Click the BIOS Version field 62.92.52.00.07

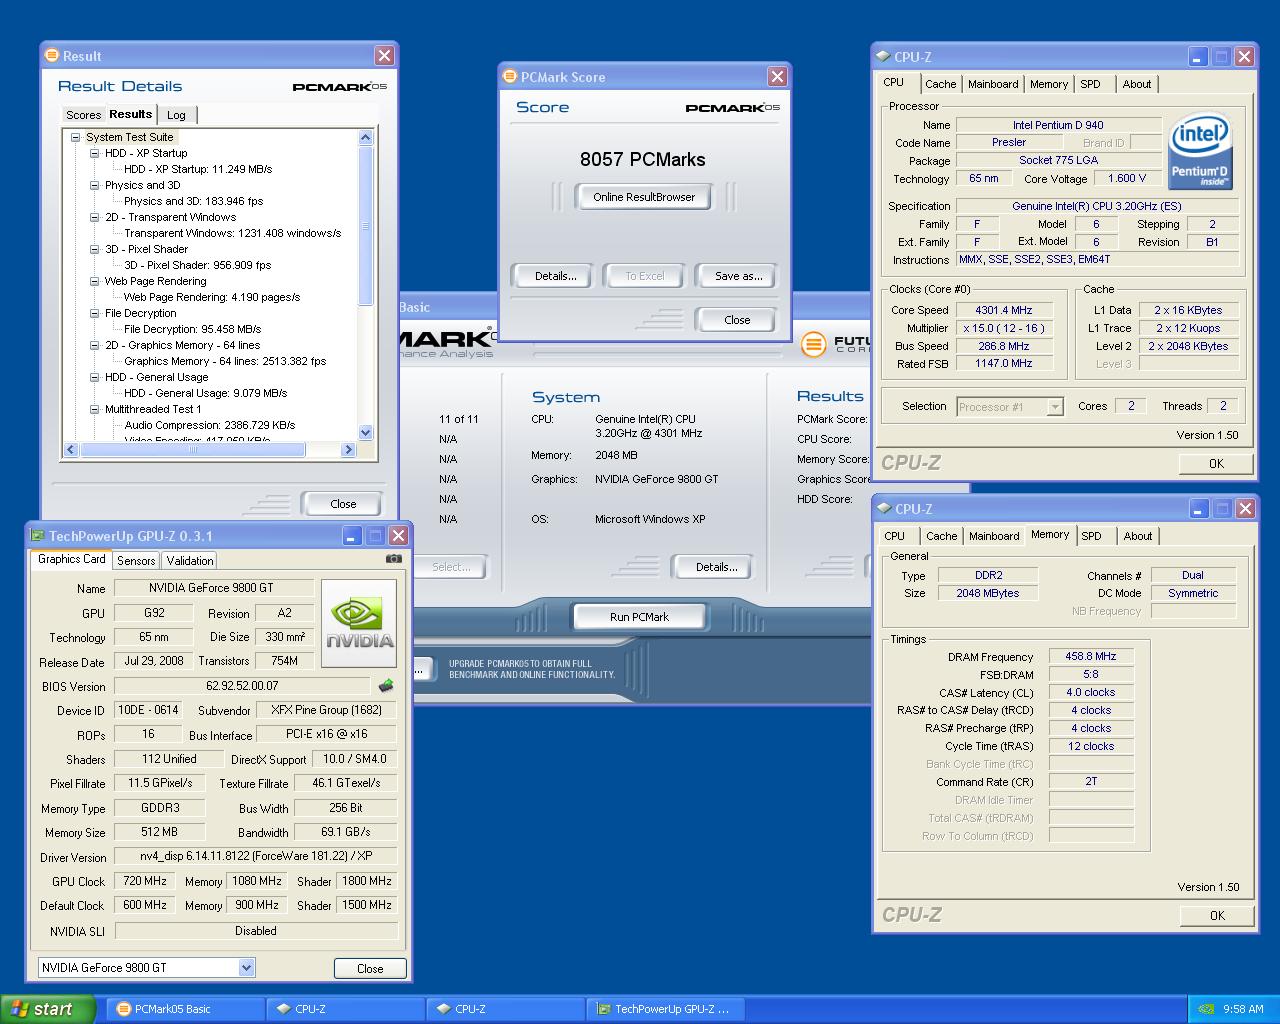click(x=243, y=686)
